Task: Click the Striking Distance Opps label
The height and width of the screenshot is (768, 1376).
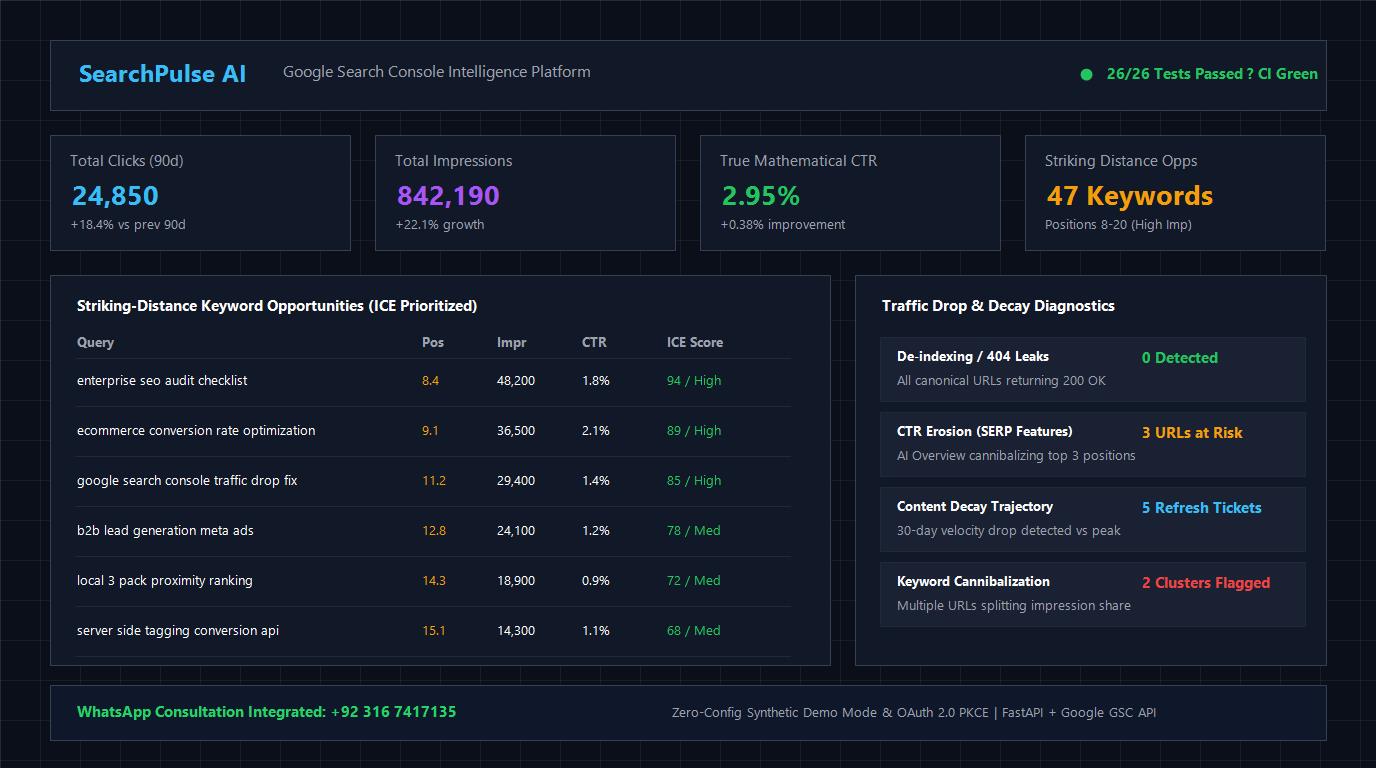Action: click(1121, 161)
